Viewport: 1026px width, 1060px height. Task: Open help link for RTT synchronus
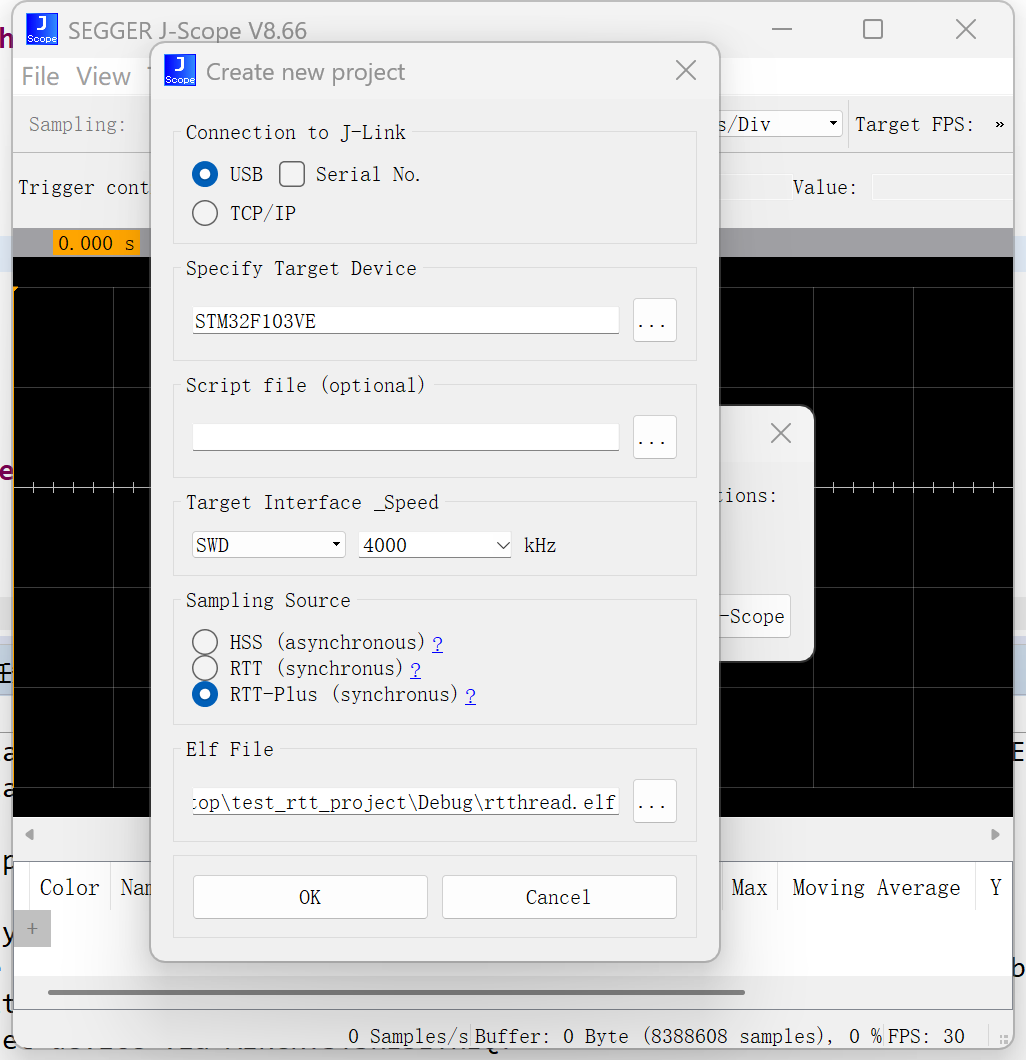(415, 670)
